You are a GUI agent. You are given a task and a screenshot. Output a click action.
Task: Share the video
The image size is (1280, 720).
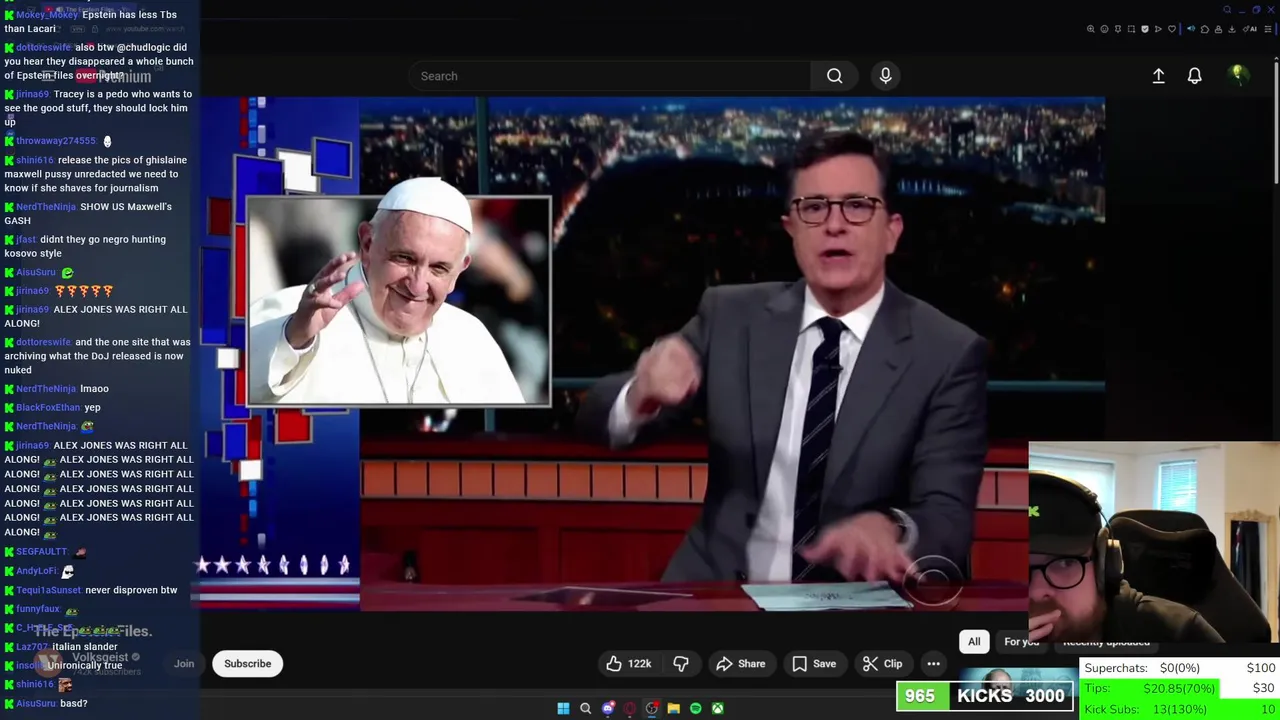pos(741,664)
